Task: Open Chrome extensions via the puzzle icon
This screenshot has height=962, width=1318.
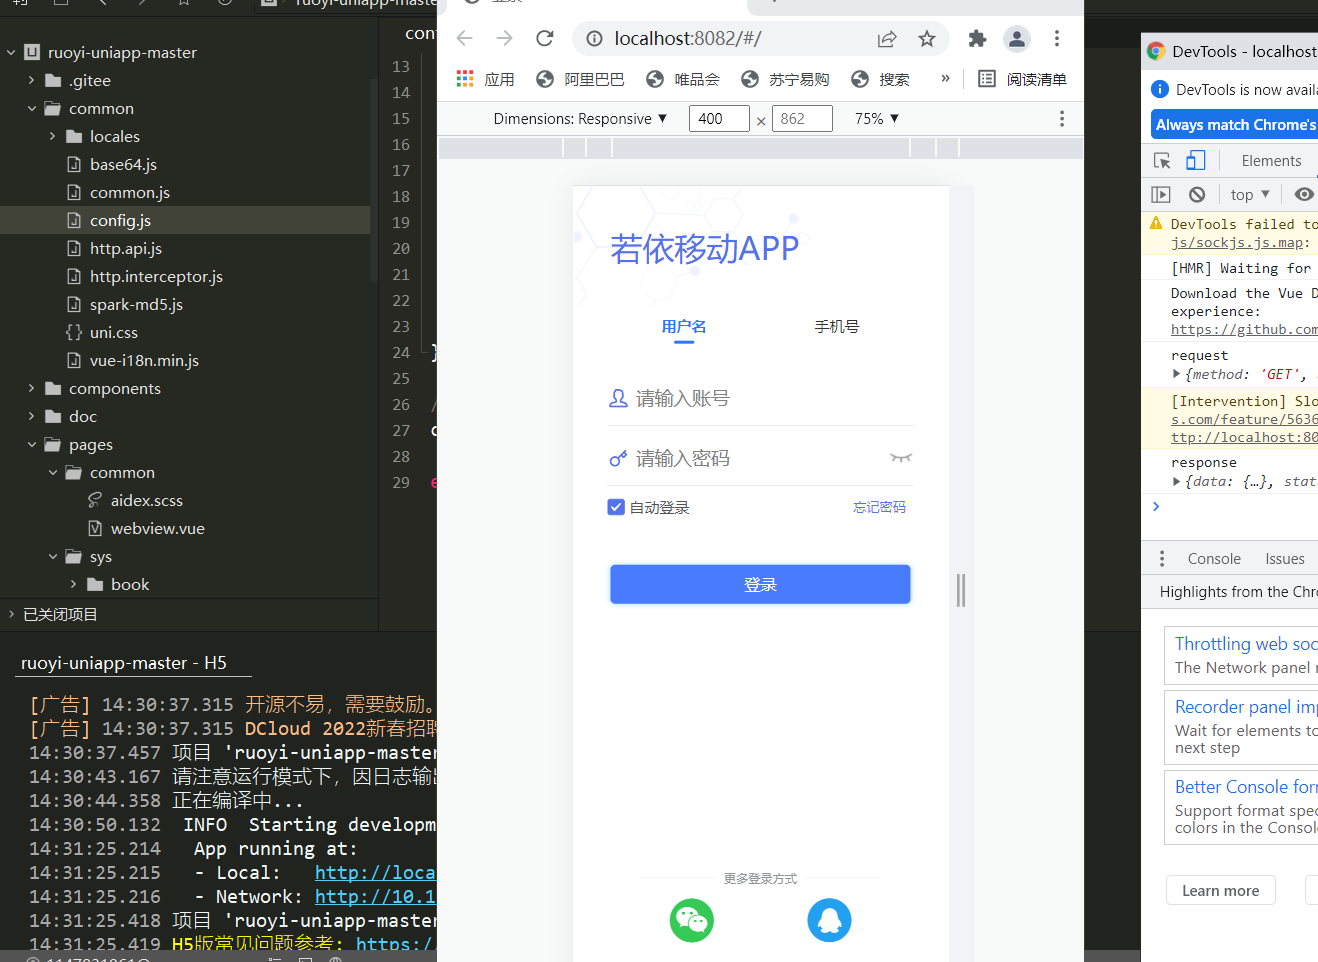Action: click(x=976, y=38)
